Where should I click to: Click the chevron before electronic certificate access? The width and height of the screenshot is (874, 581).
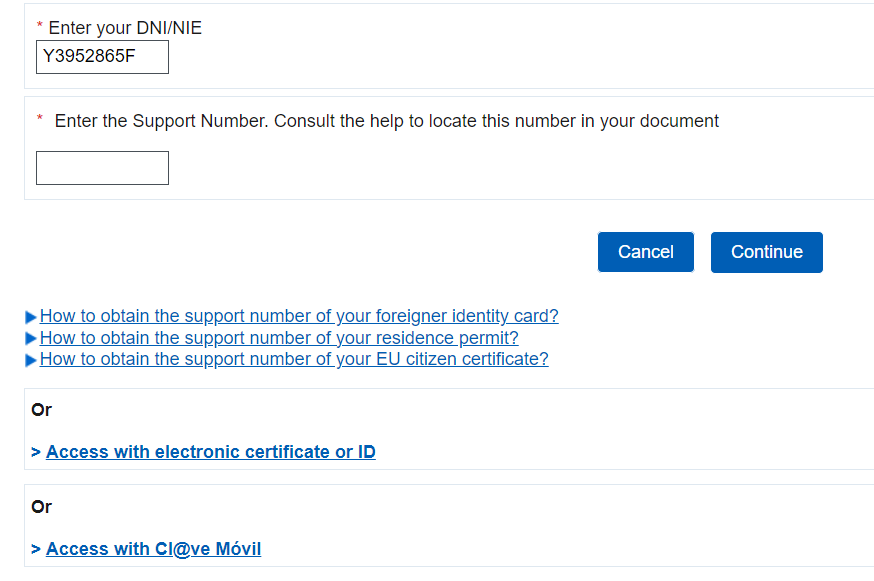pos(36,453)
